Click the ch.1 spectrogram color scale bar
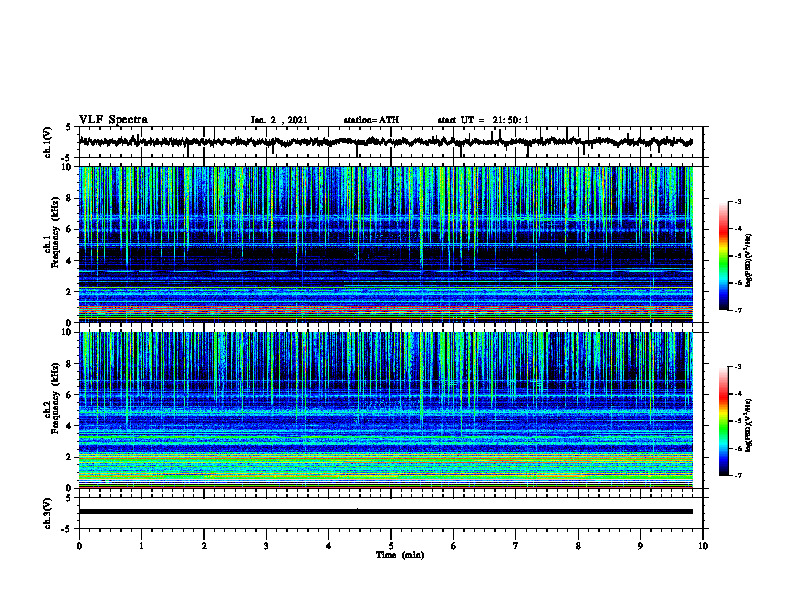The image size is (792, 612). tap(723, 256)
